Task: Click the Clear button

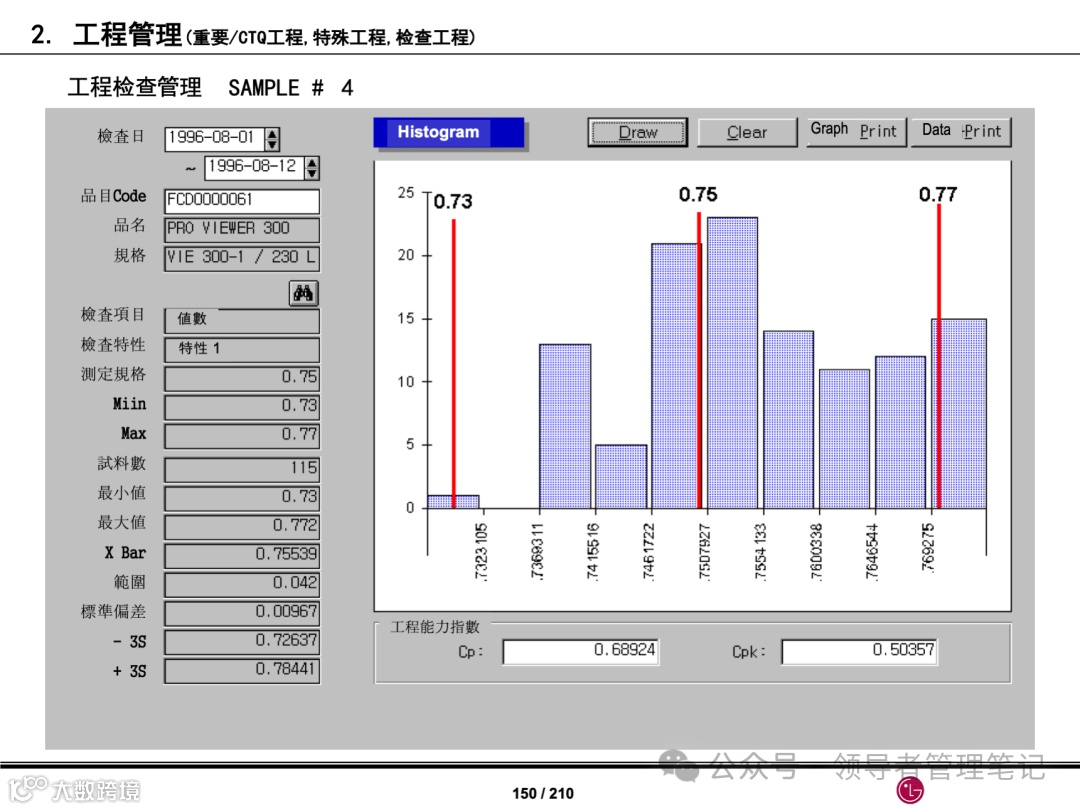Action: (x=747, y=132)
